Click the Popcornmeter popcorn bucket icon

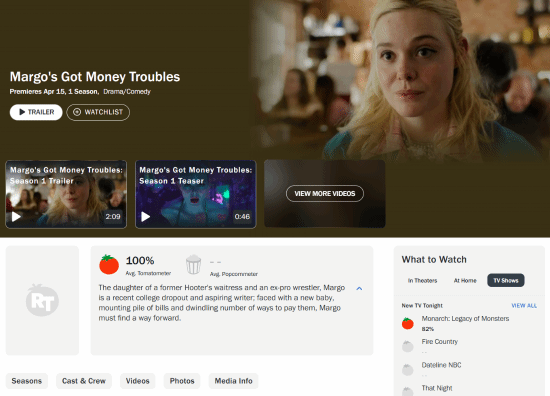(x=193, y=265)
